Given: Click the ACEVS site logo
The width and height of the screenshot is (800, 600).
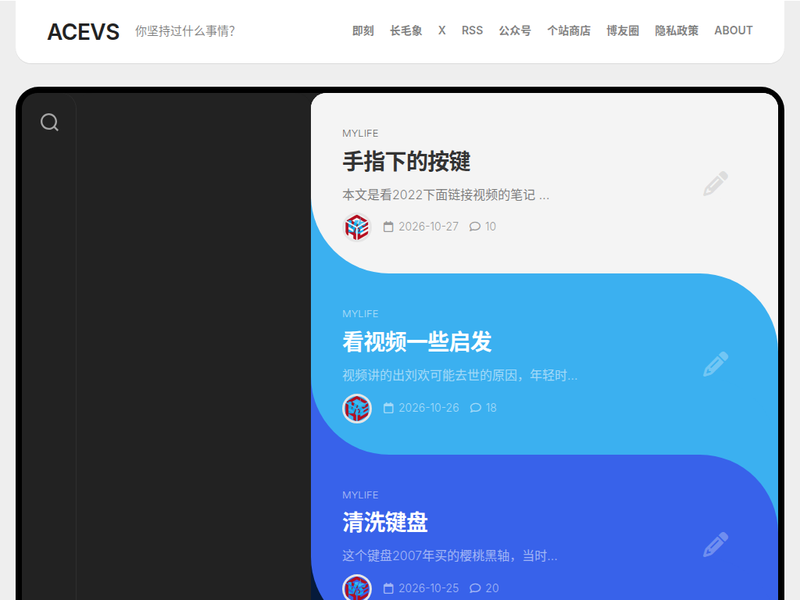Looking at the screenshot, I should [83, 32].
